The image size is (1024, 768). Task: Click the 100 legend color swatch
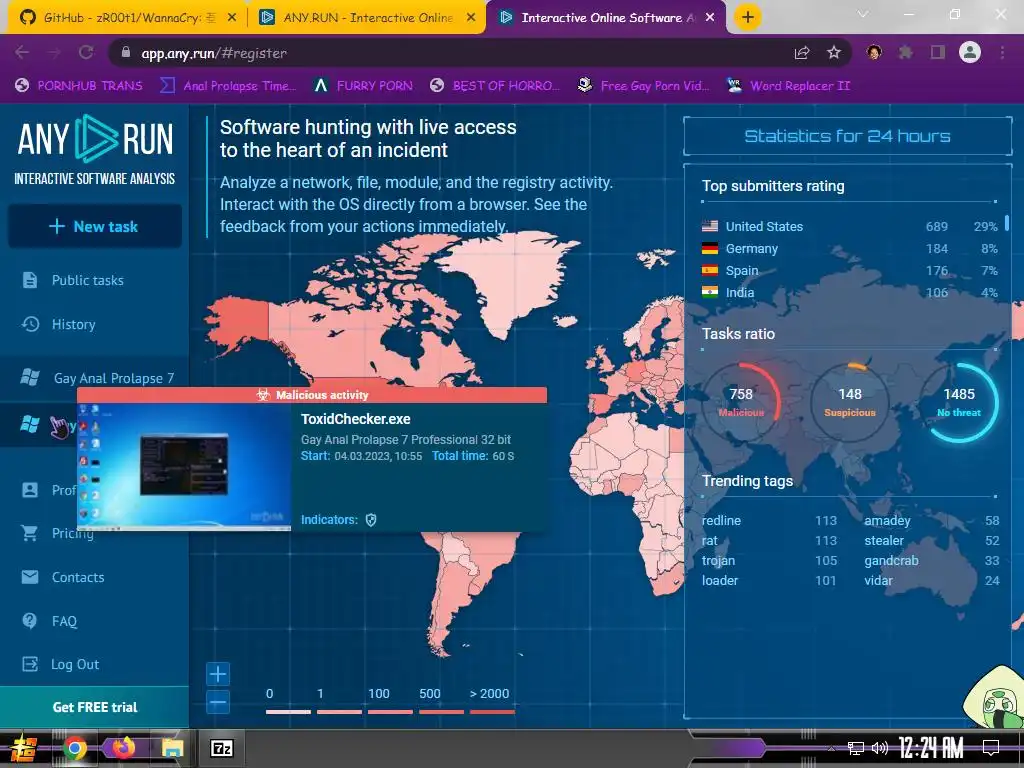[390, 712]
